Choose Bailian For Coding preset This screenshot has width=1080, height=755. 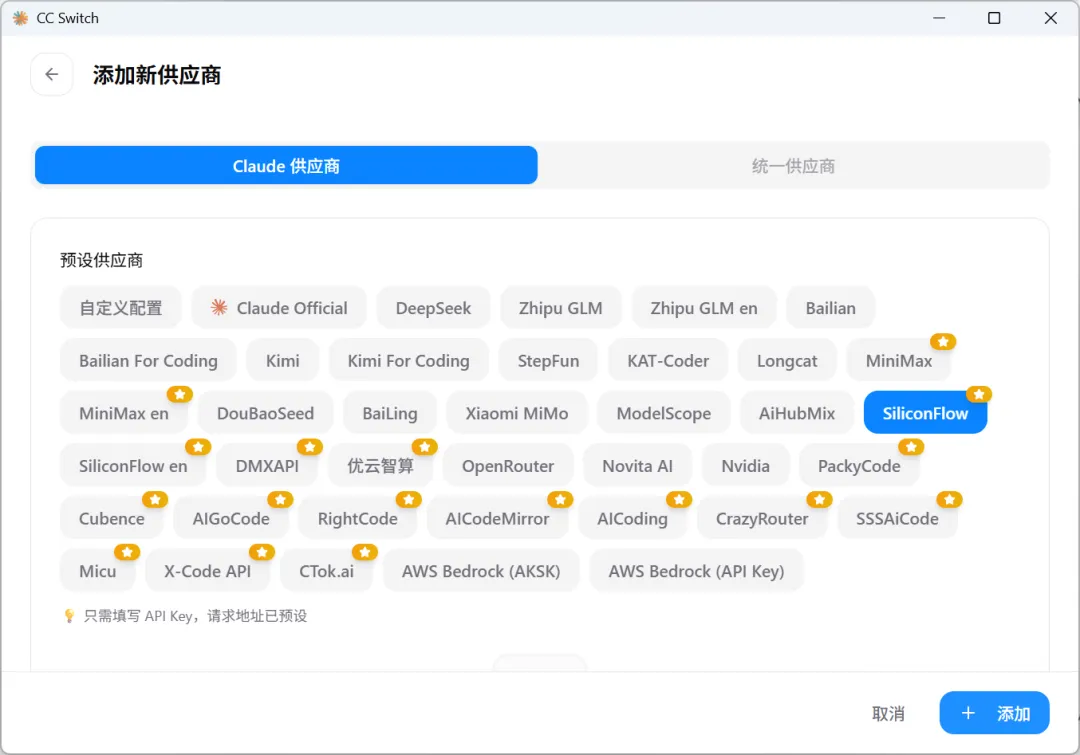(x=148, y=360)
